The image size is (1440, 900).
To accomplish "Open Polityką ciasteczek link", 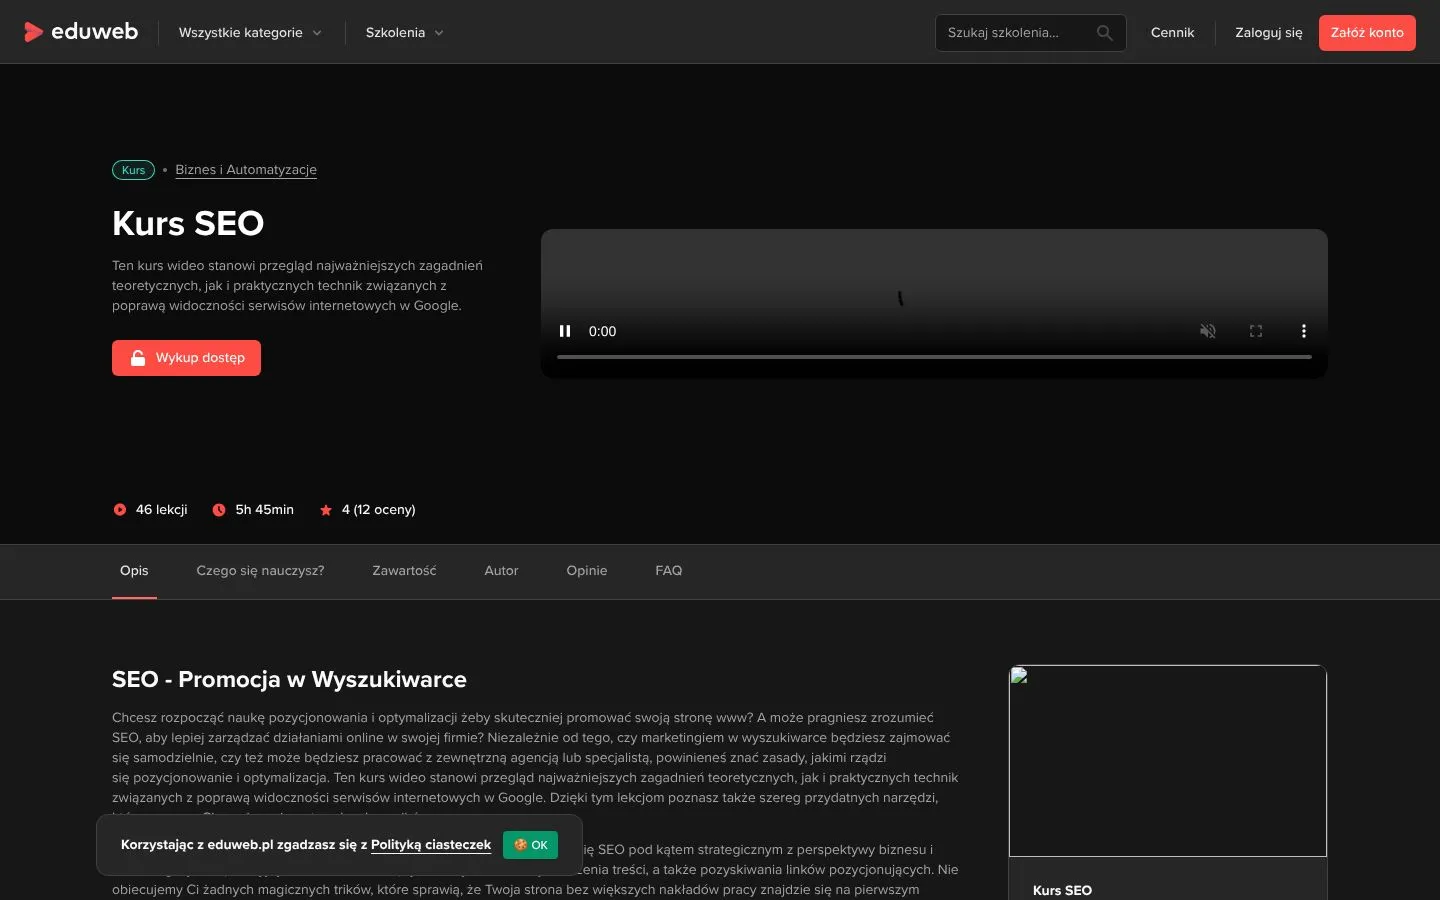I will (431, 845).
